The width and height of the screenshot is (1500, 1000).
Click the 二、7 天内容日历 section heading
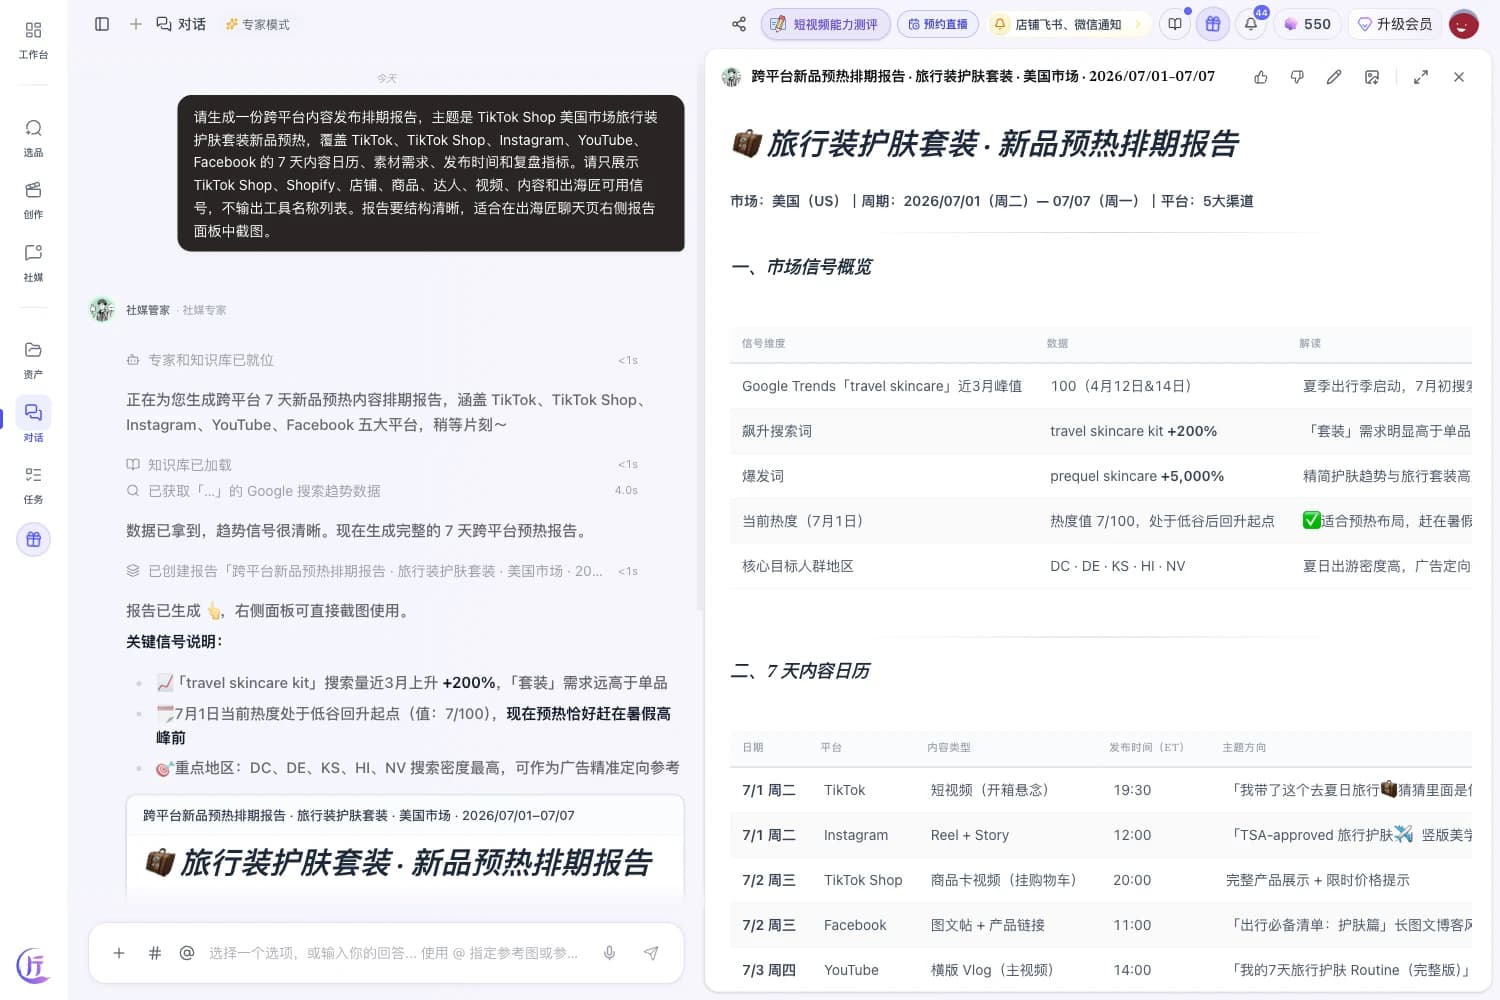(800, 671)
